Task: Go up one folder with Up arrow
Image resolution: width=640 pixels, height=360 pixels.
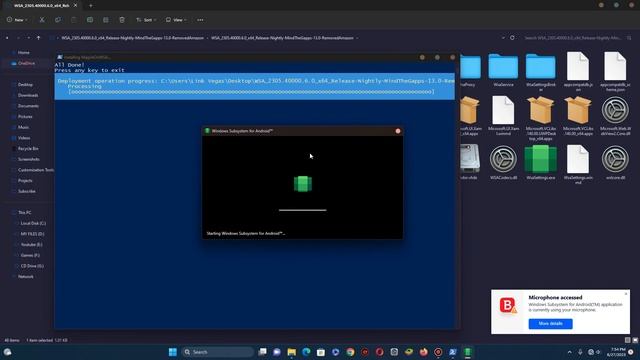Action: click(38, 38)
